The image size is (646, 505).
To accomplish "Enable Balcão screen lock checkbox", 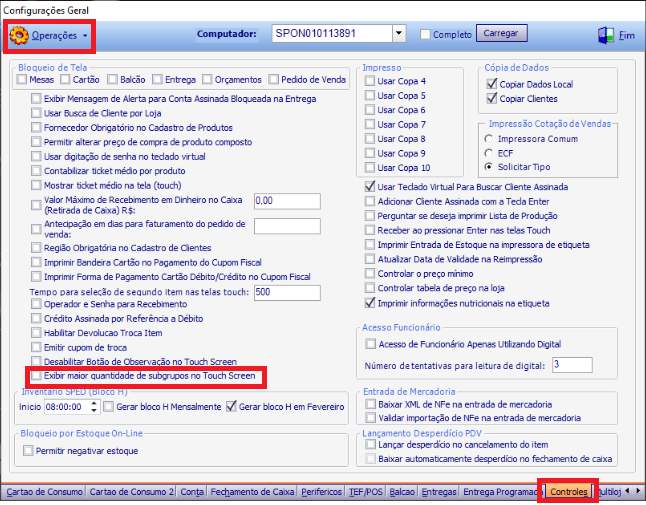I will pyautogui.click(x=112, y=79).
